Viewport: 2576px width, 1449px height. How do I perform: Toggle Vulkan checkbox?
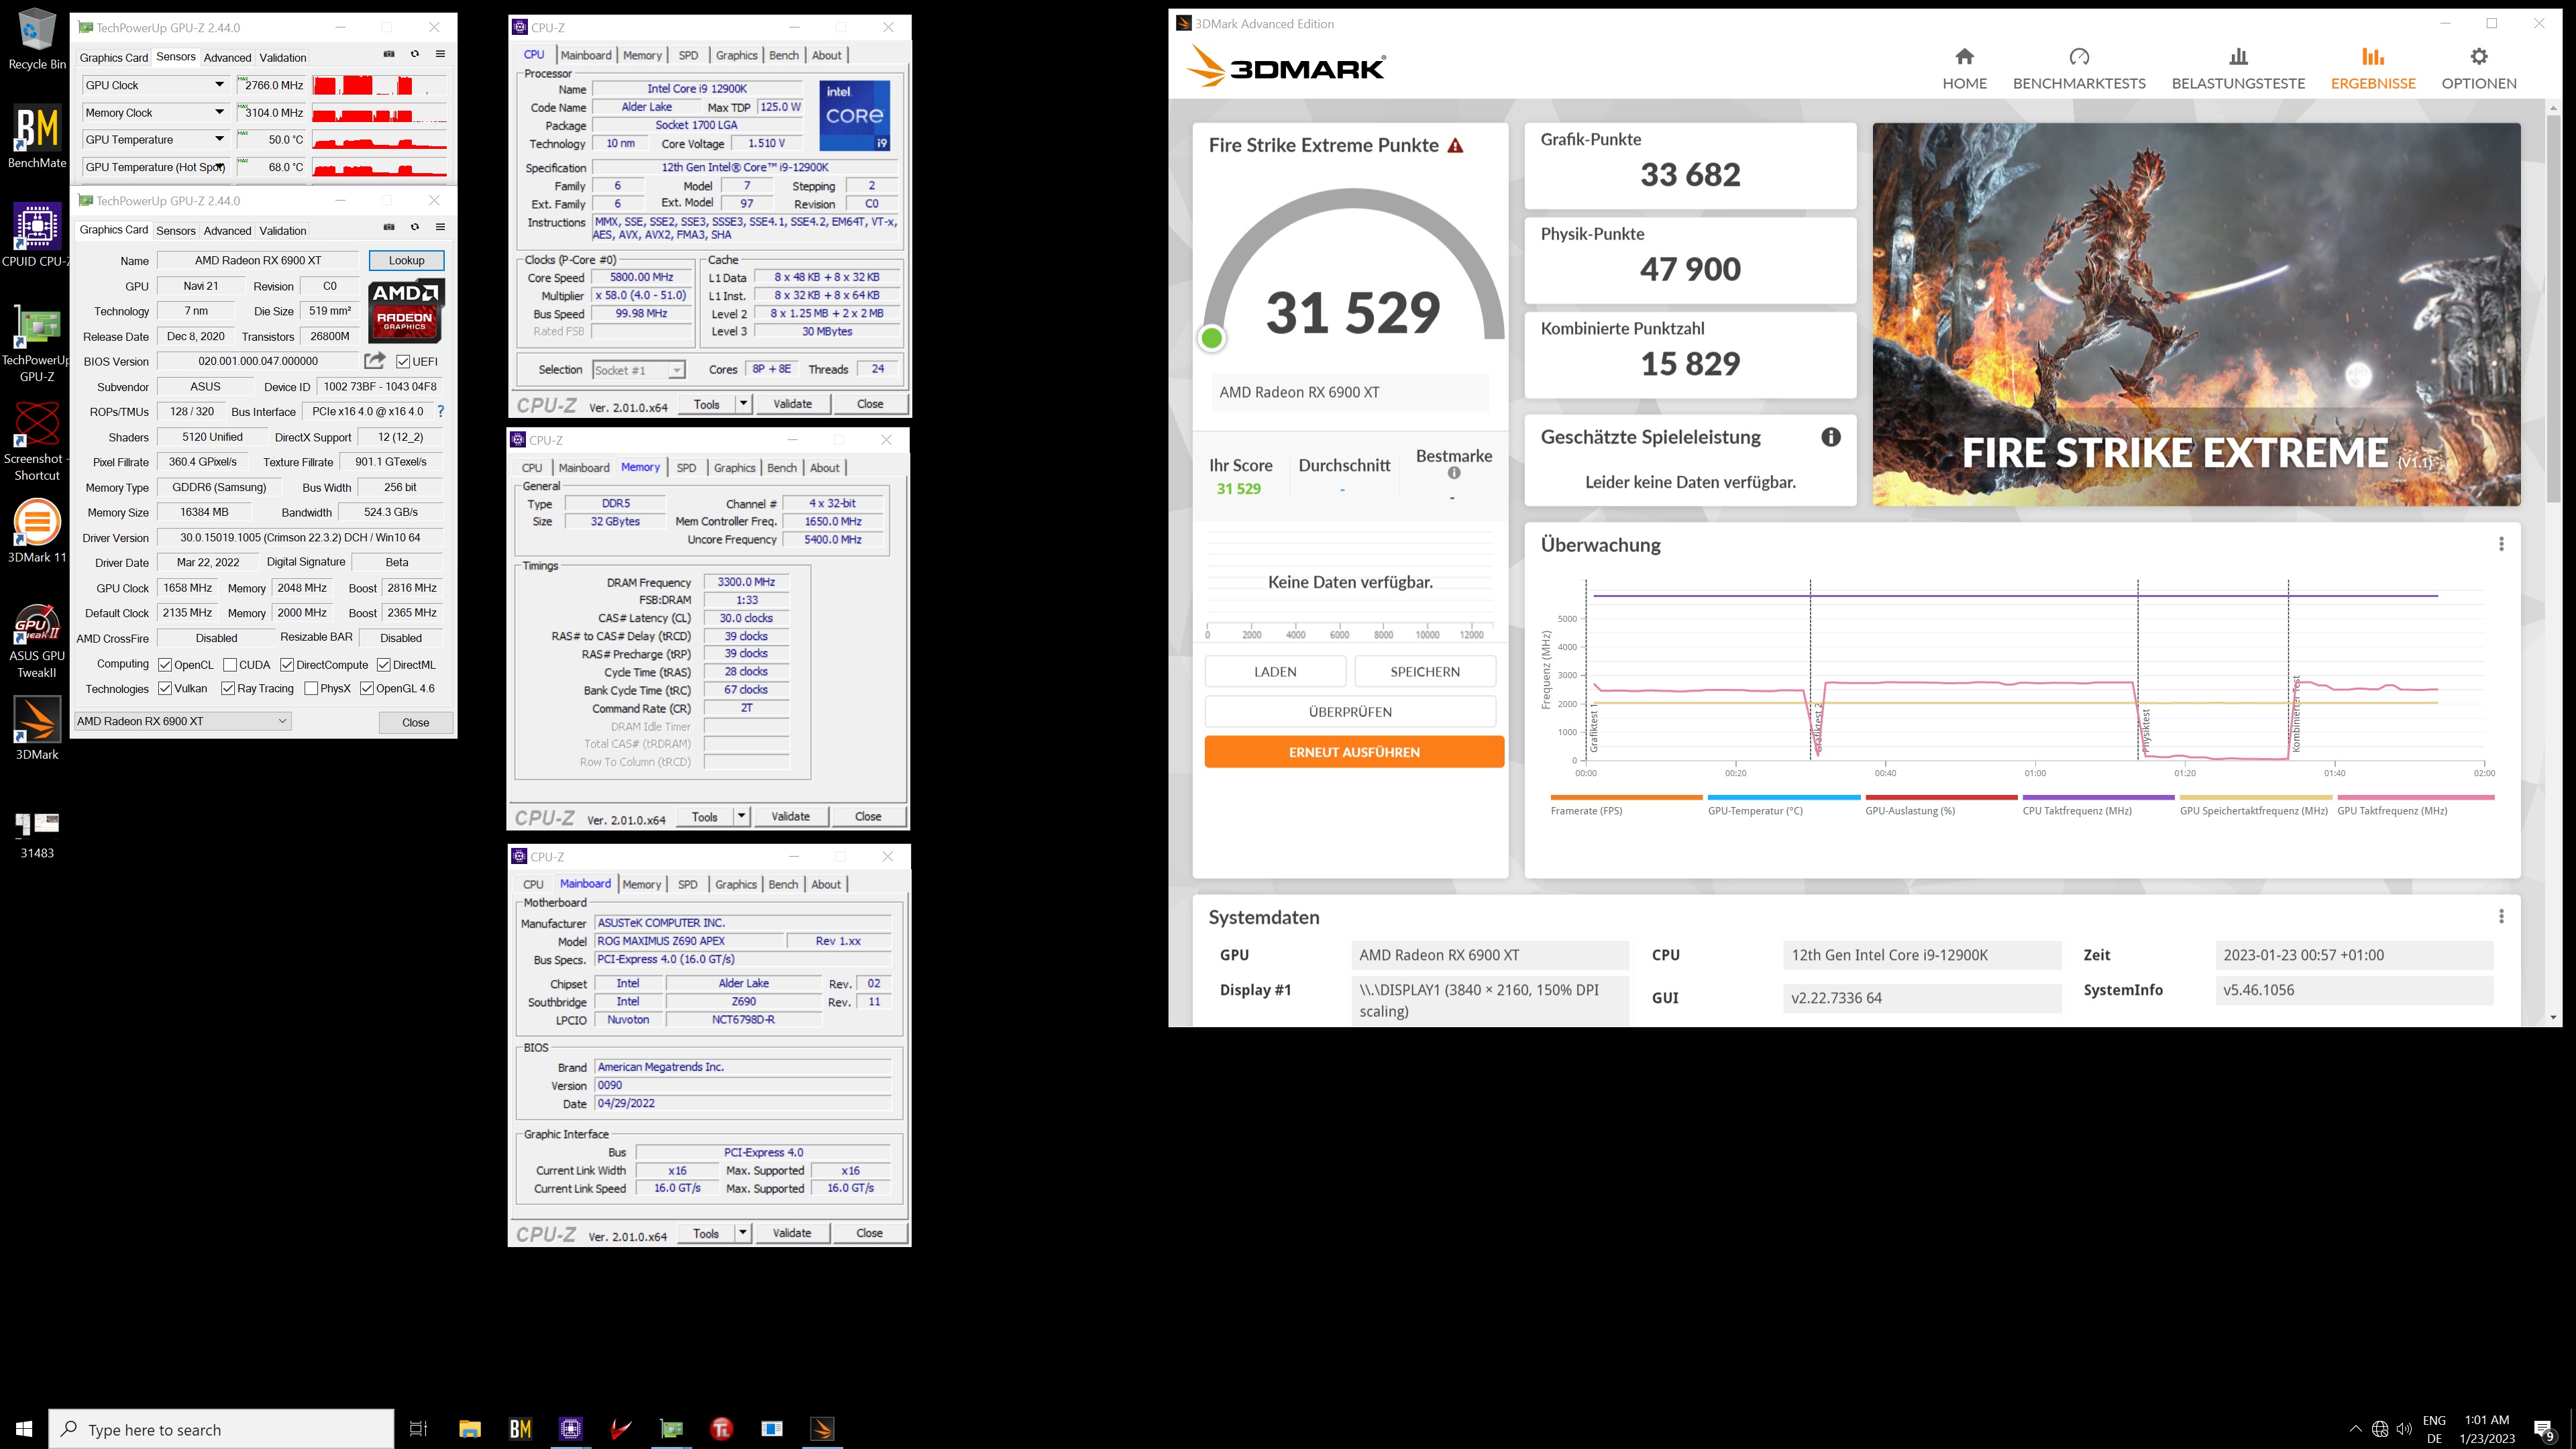pyautogui.click(x=165, y=689)
